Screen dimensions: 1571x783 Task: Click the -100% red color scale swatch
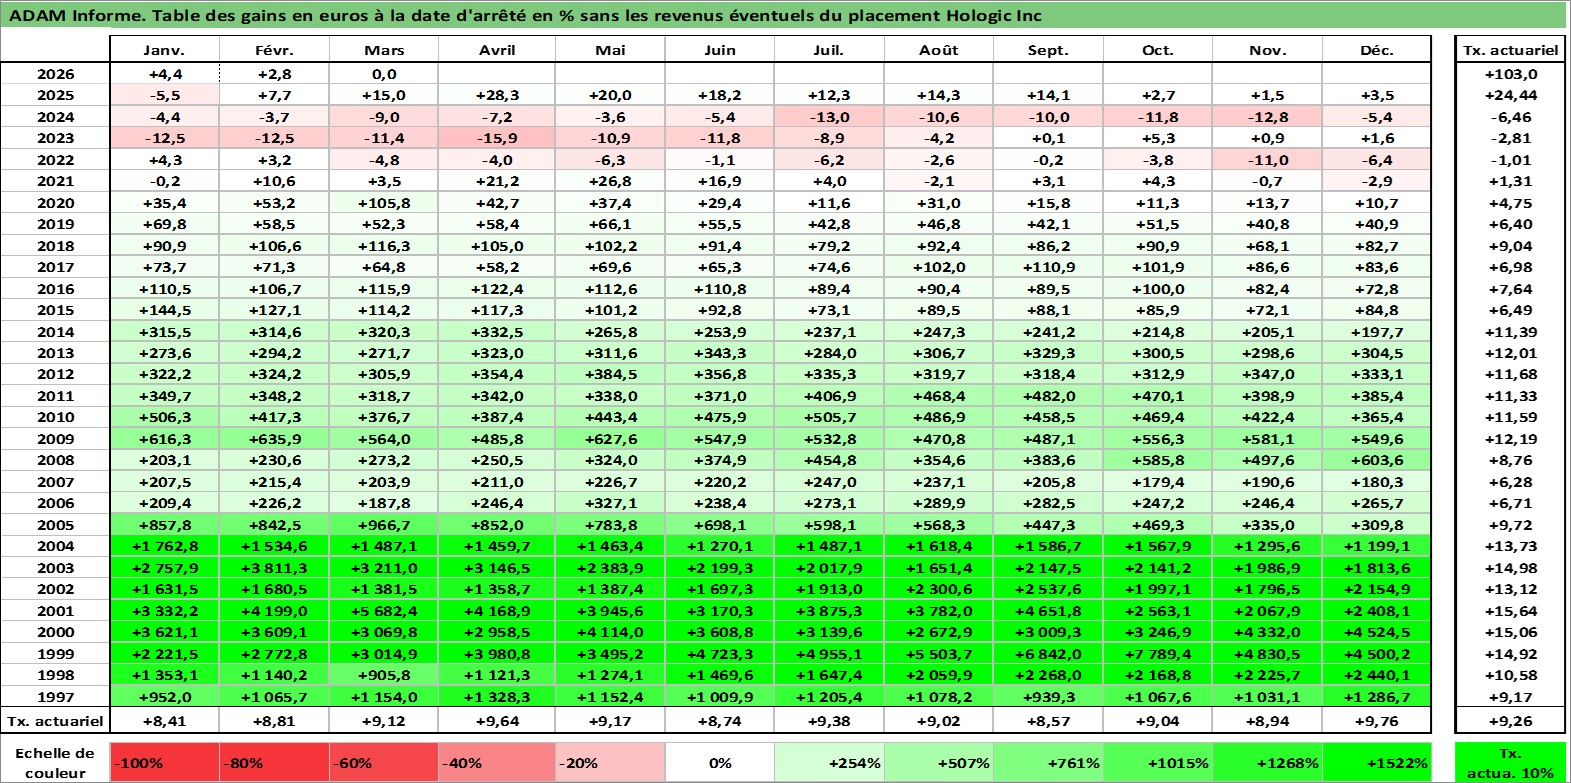click(x=164, y=762)
